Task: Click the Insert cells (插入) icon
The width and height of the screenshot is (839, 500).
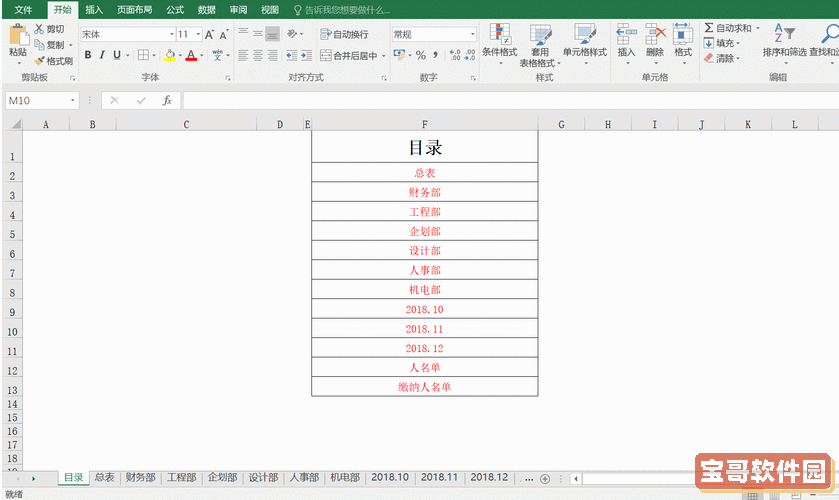Action: 626,34
